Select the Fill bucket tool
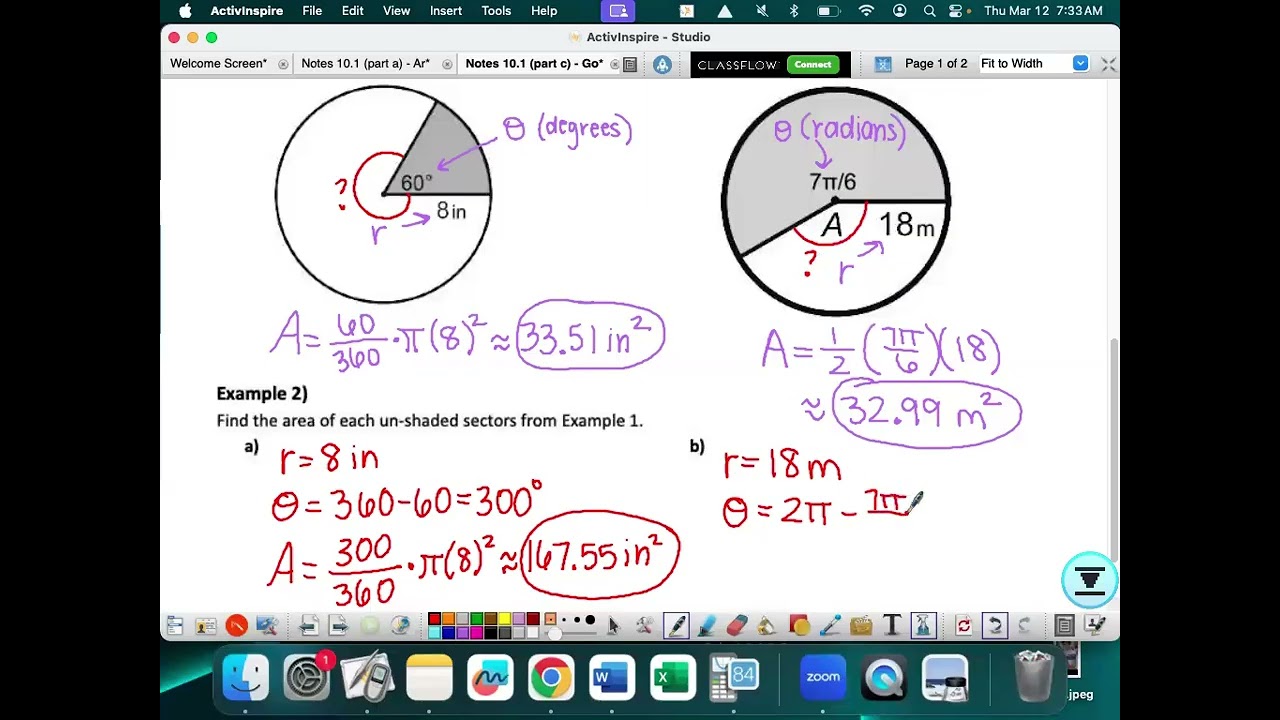This screenshot has height=720, width=1280. coord(768,626)
